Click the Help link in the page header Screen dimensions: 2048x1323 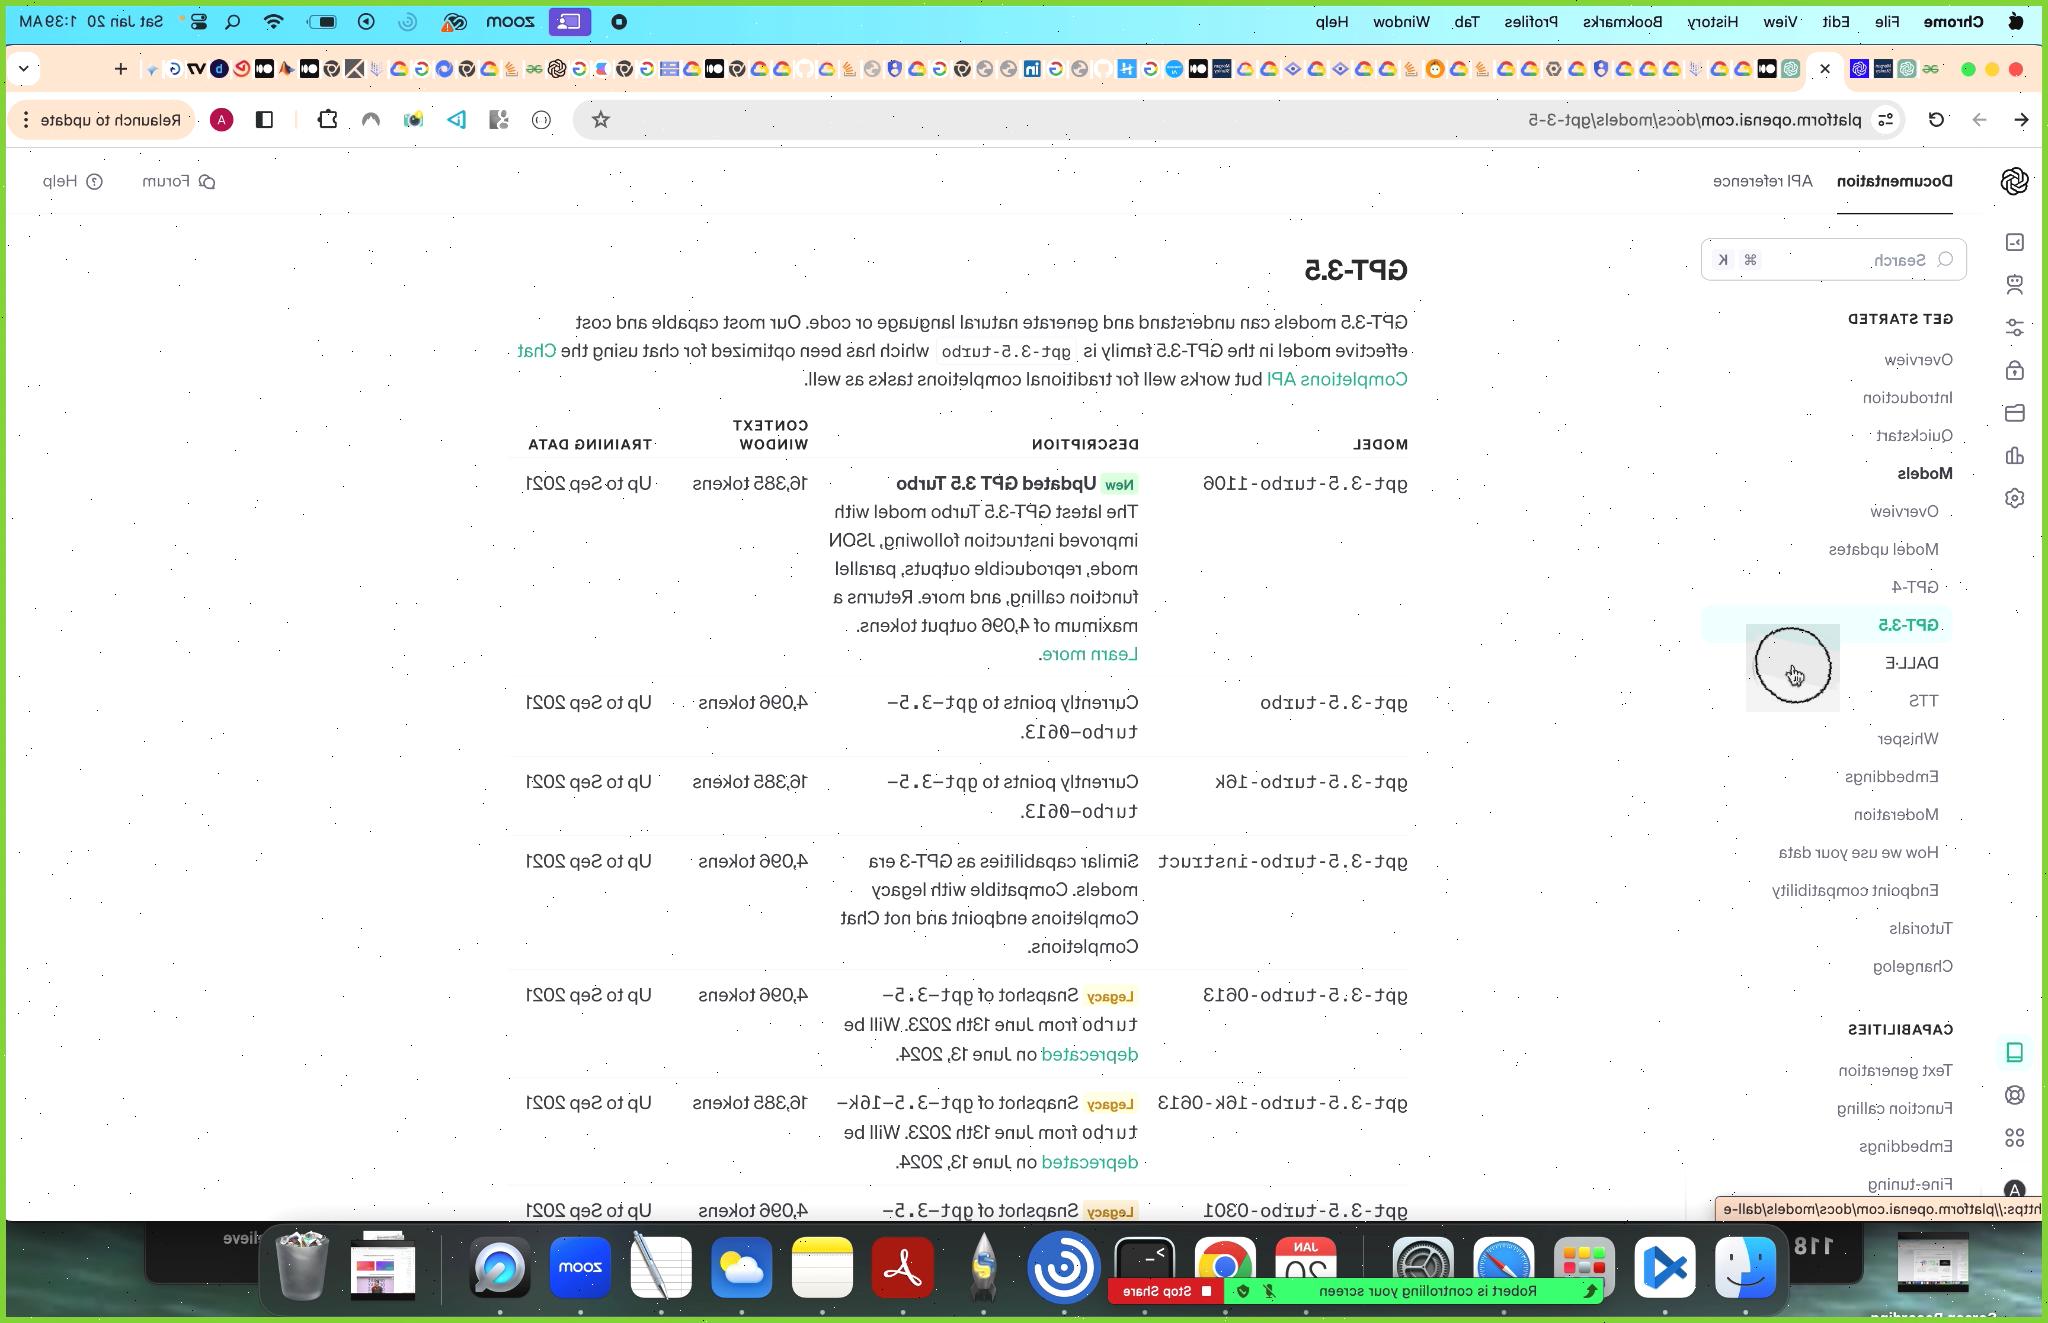(72, 181)
